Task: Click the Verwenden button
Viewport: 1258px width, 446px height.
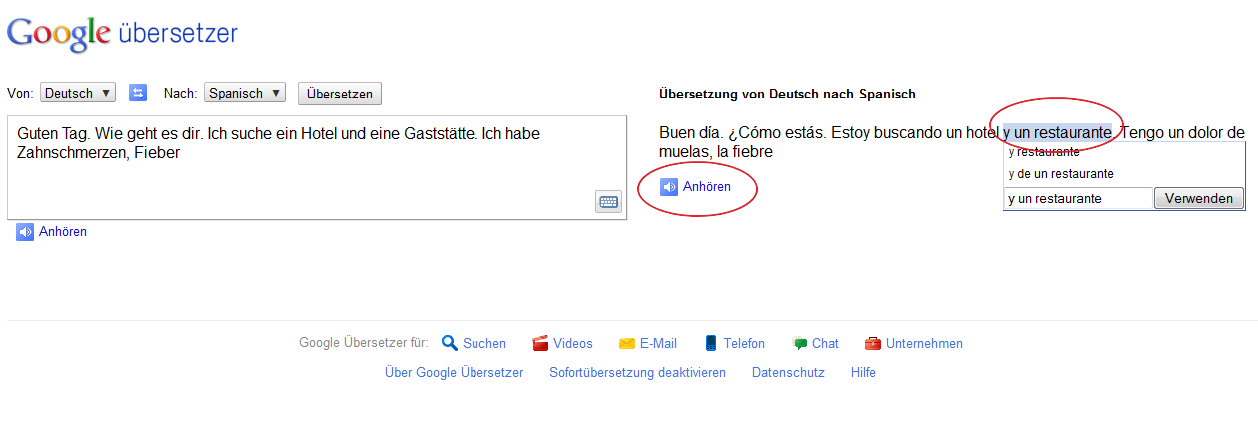Action: point(1199,198)
